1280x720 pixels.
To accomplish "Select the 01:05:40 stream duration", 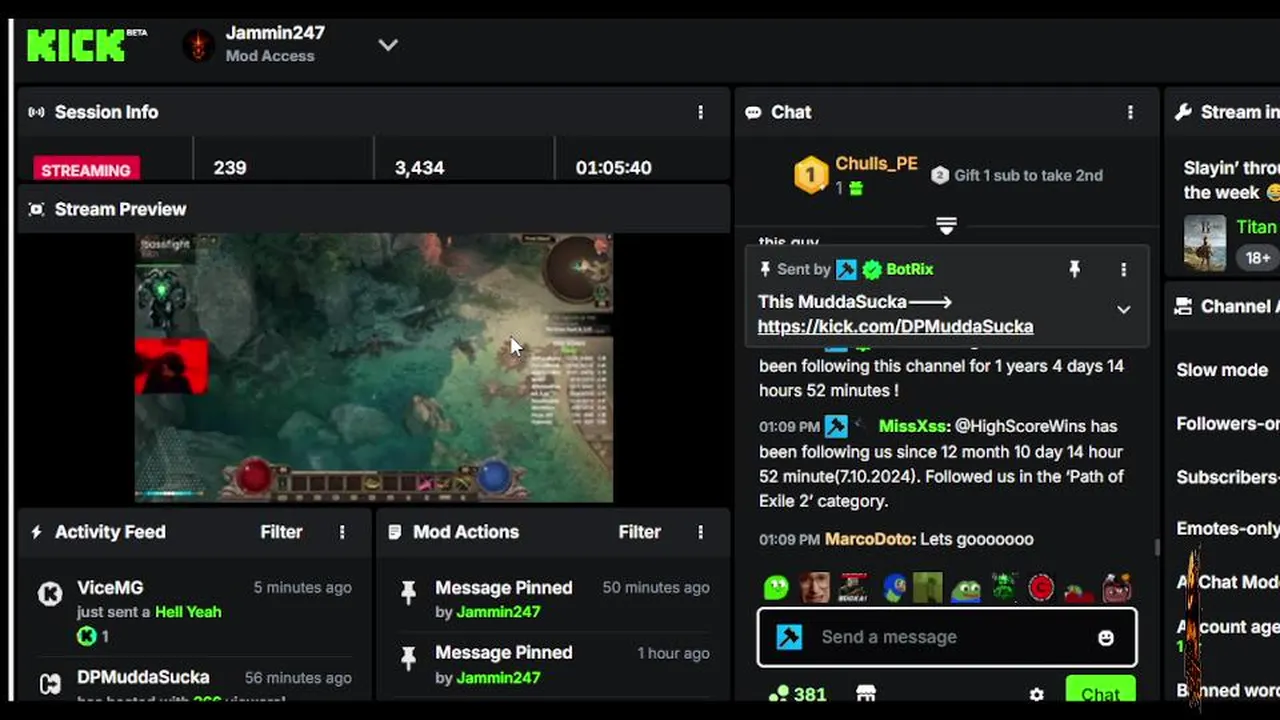I will tap(613, 168).
